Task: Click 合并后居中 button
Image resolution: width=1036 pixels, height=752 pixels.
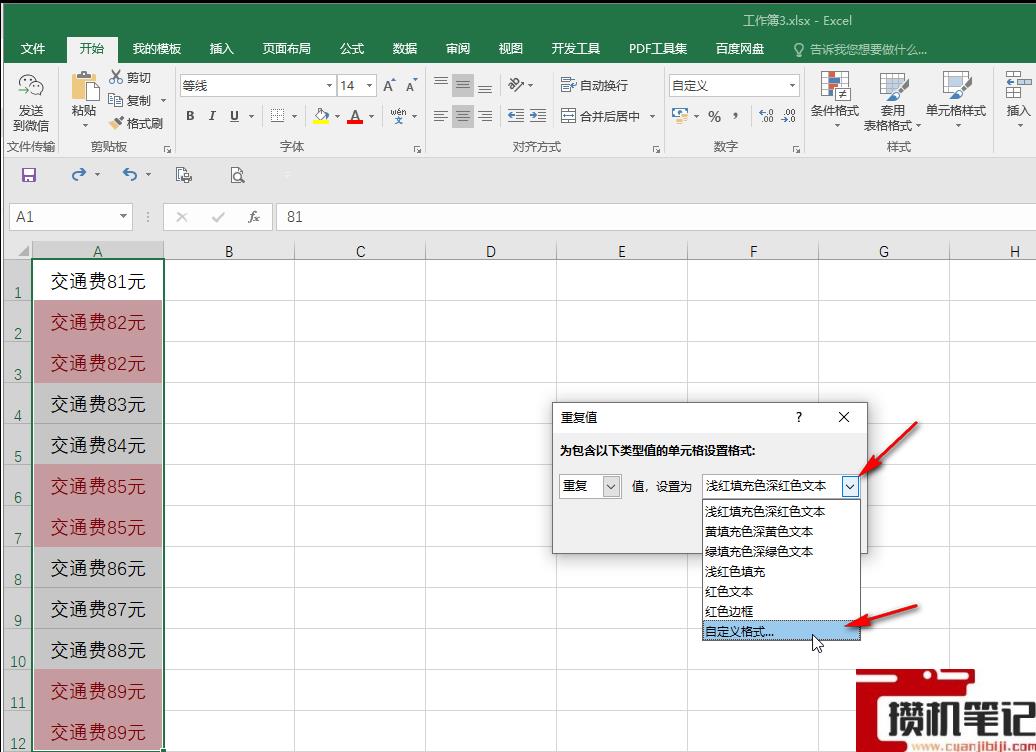Action: [601, 116]
